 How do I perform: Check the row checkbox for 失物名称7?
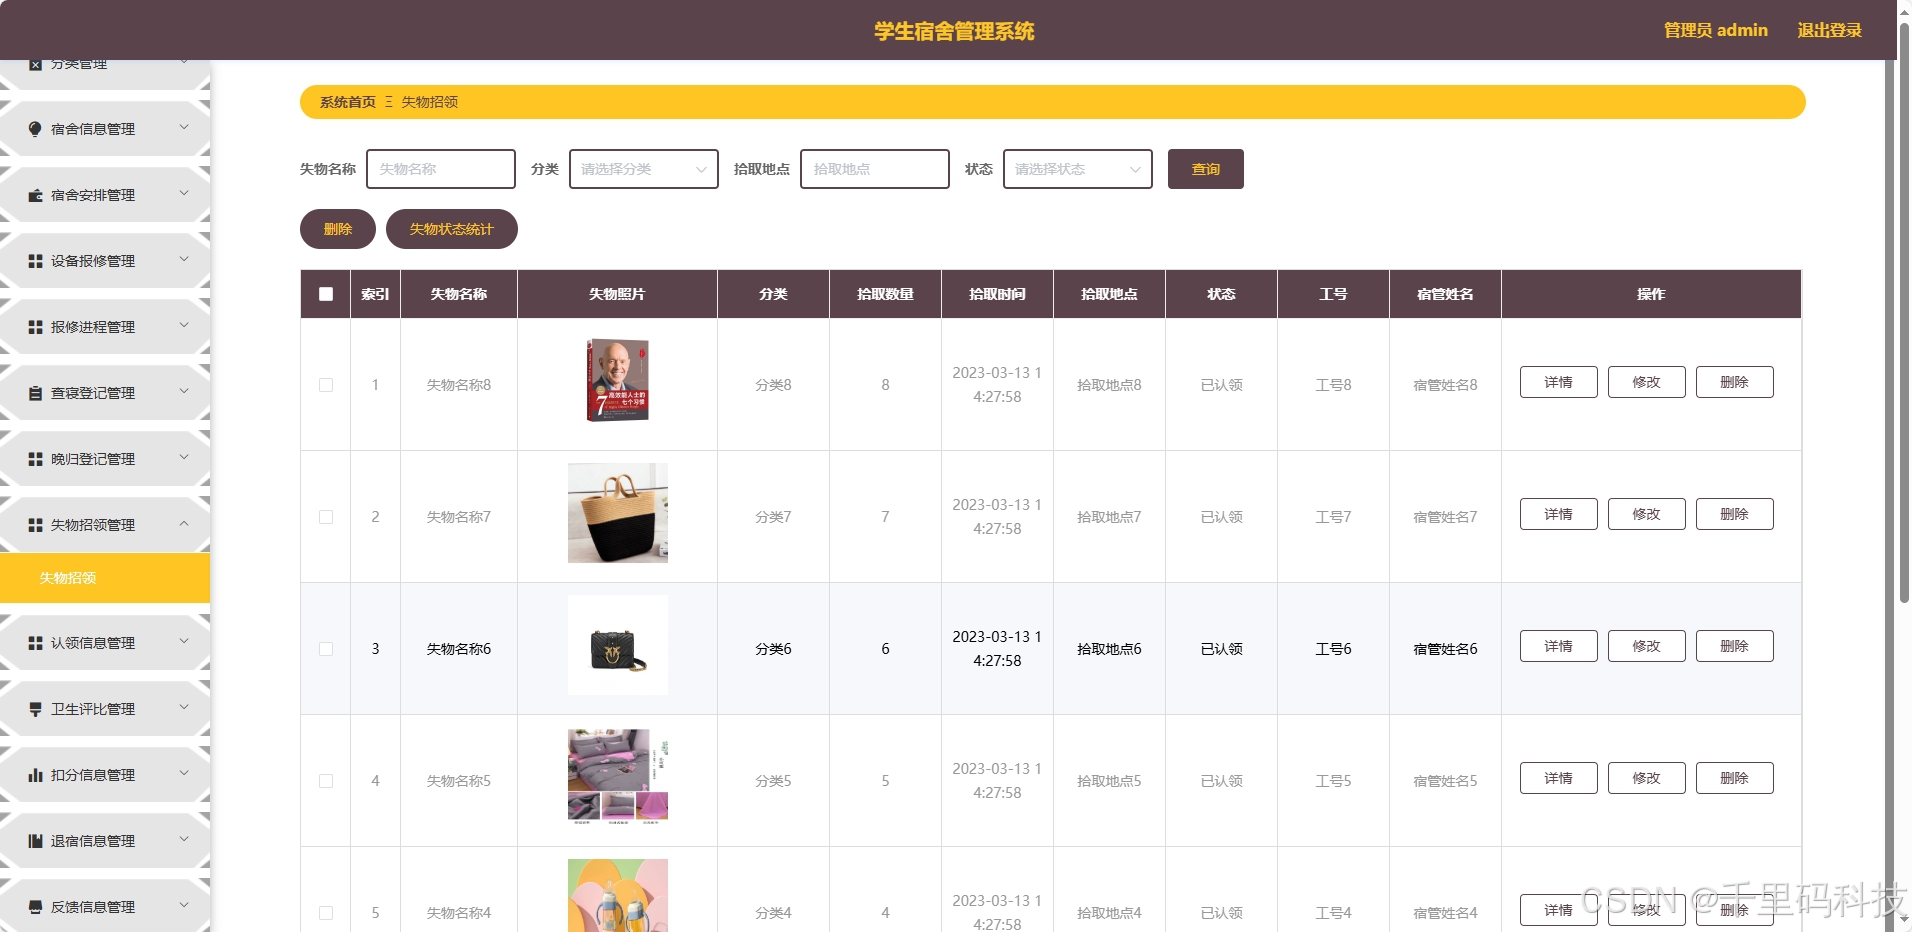pyautogui.click(x=326, y=517)
